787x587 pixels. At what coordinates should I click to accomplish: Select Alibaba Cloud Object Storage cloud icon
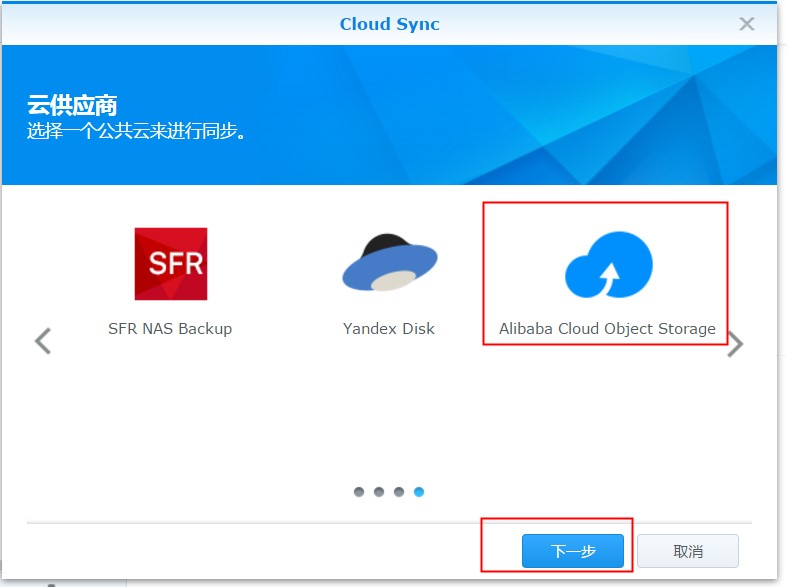click(x=608, y=264)
